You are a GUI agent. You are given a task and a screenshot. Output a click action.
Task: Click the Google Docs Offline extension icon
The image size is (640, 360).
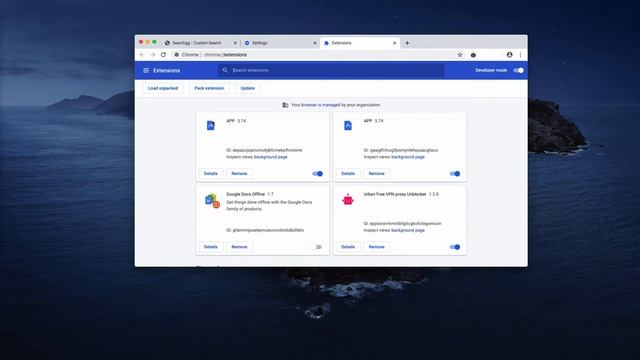click(212, 200)
